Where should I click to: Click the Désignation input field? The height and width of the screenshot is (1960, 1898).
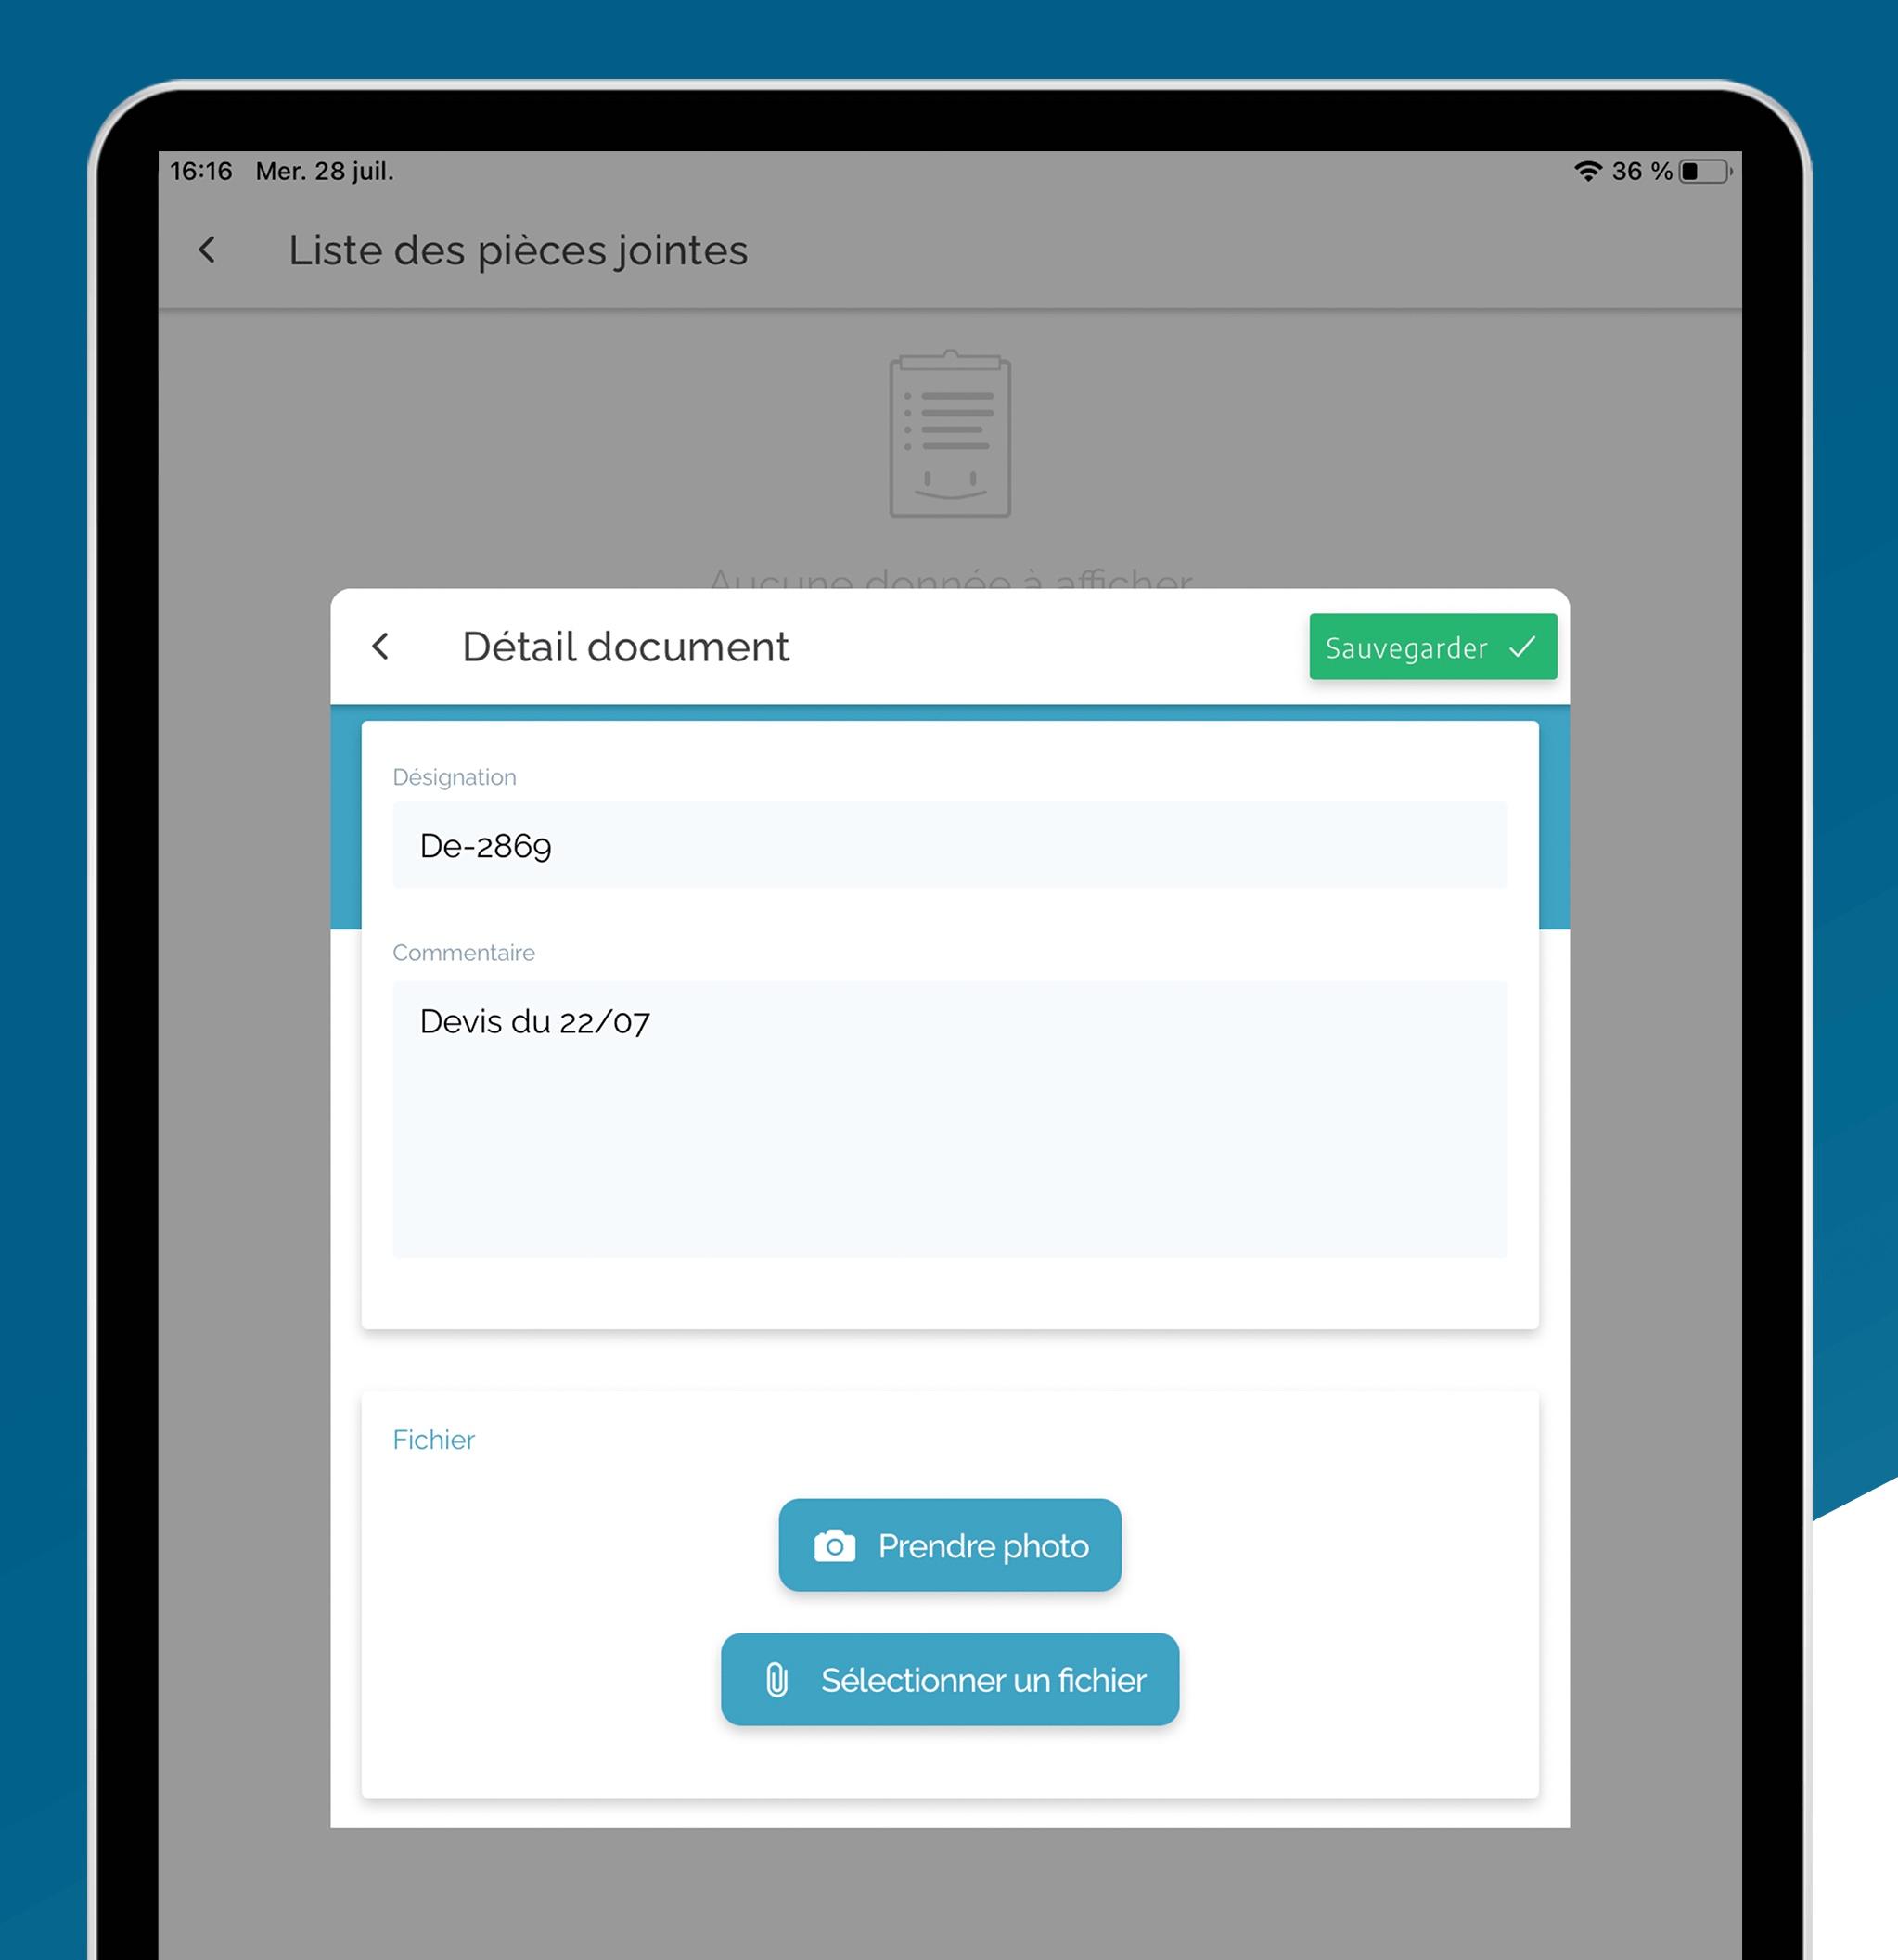click(949, 845)
